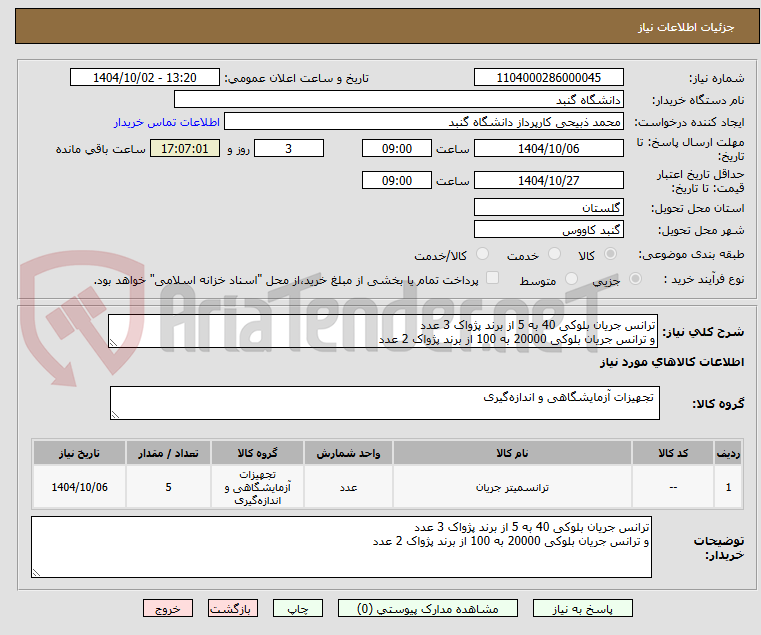Image resolution: width=761 pixels, height=635 pixels.
Task: Click the table group cell تجهیزات آزمایشگاهی و اندازه‌گیری
Action: tap(257, 487)
